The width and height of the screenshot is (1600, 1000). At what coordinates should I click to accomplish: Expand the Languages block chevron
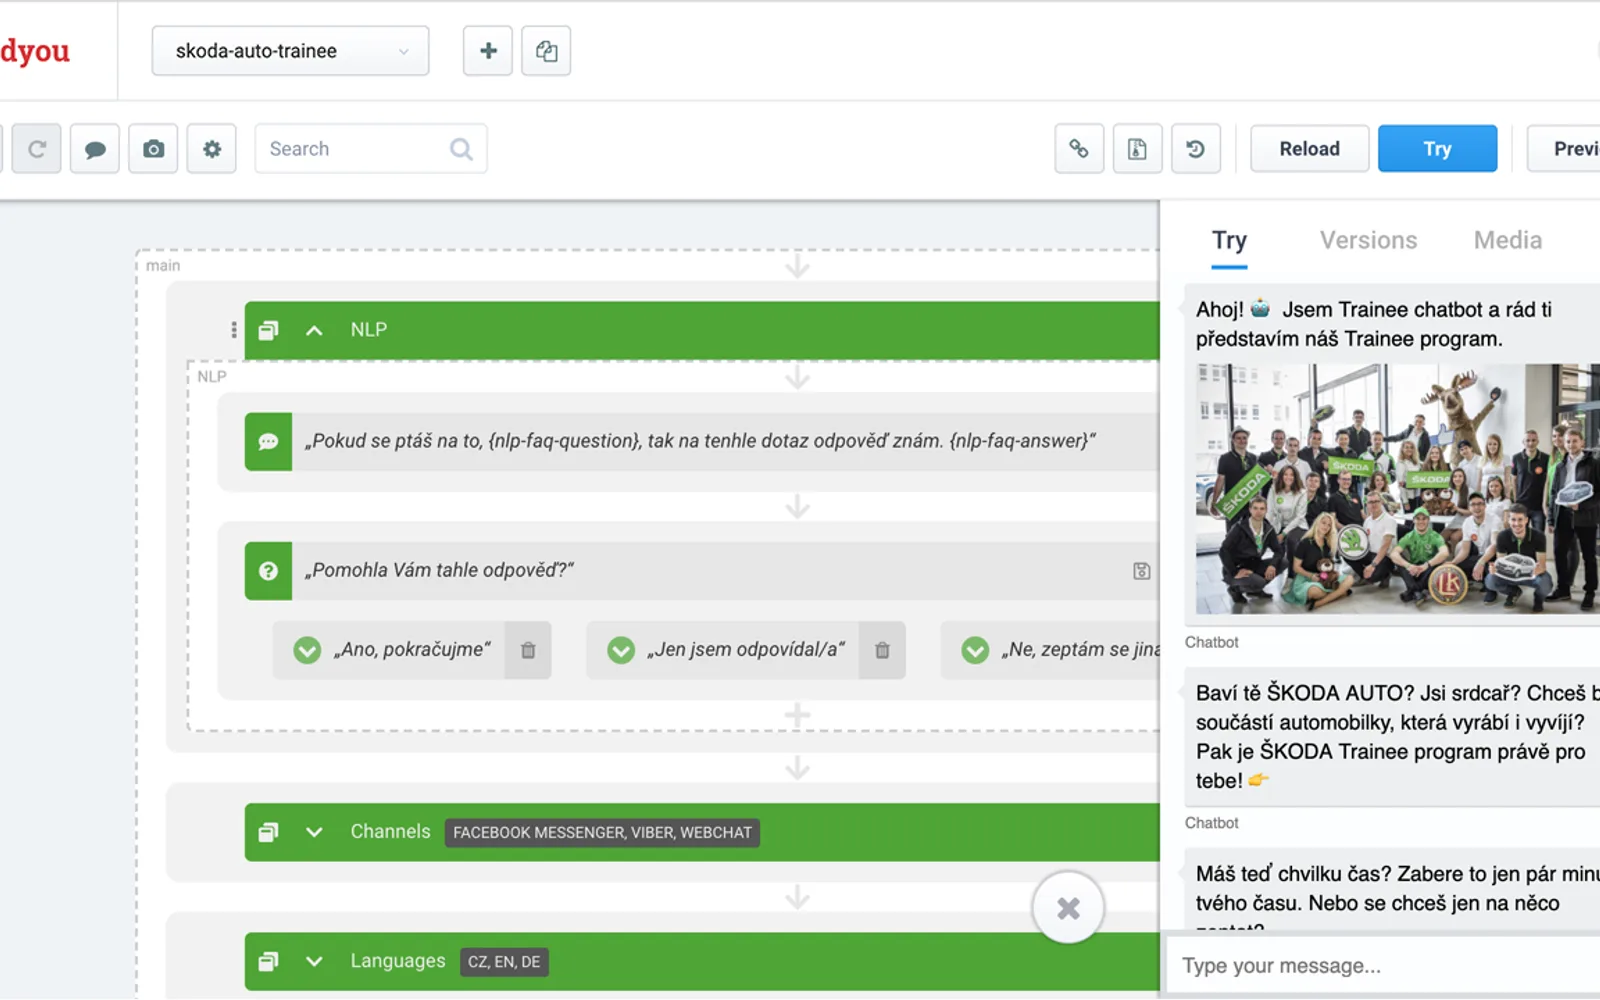pos(314,961)
